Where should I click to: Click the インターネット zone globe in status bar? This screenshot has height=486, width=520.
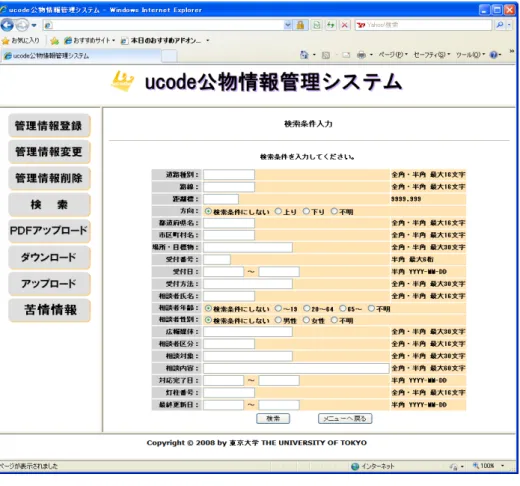coord(355,466)
